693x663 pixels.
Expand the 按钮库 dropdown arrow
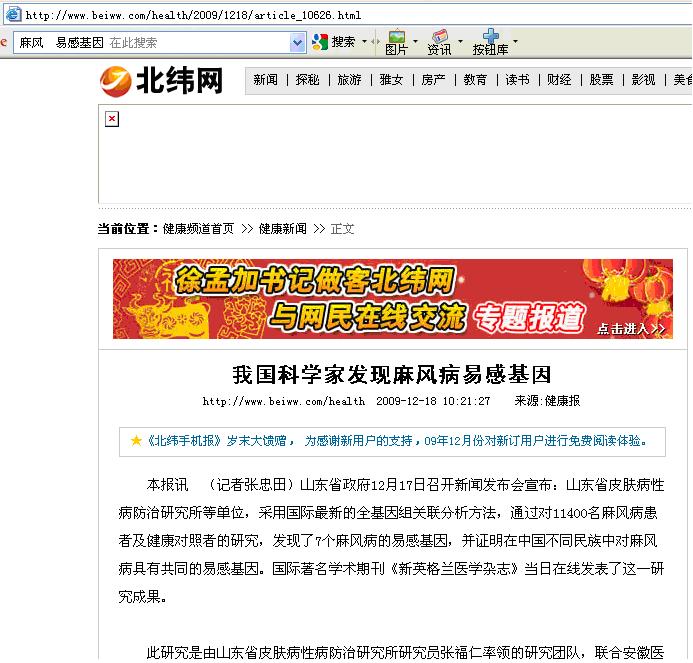[x=515, y=41]
